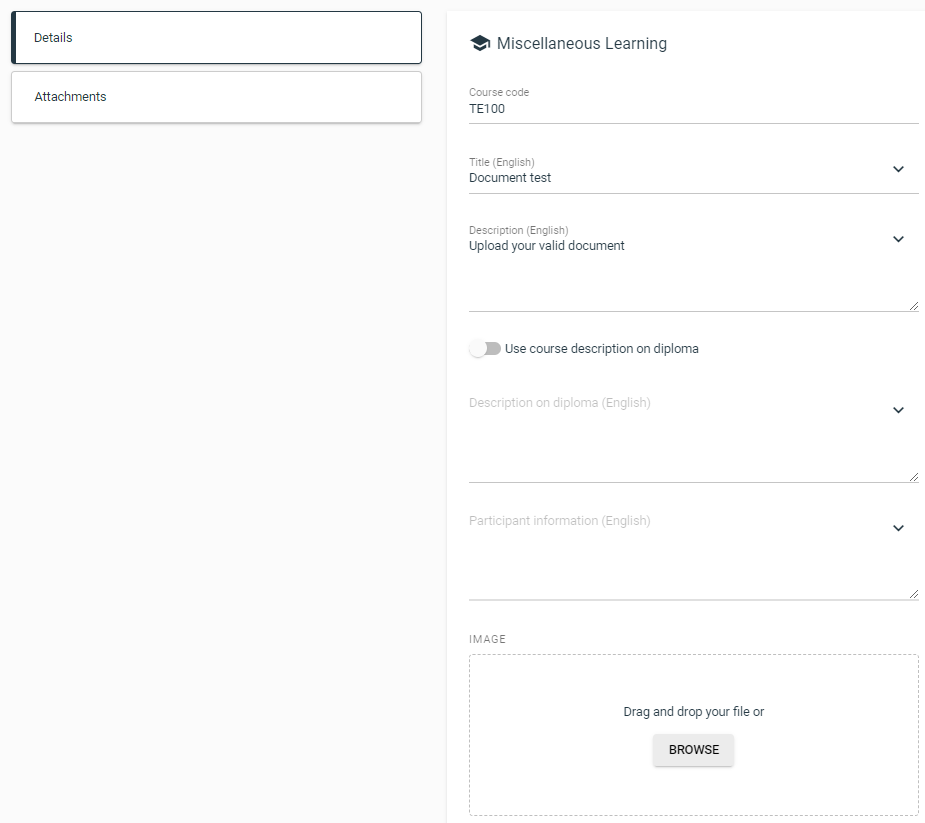The image size is (925, 823).
Task: Click the Use course description on diploma label
Action: tap(602, 349)
